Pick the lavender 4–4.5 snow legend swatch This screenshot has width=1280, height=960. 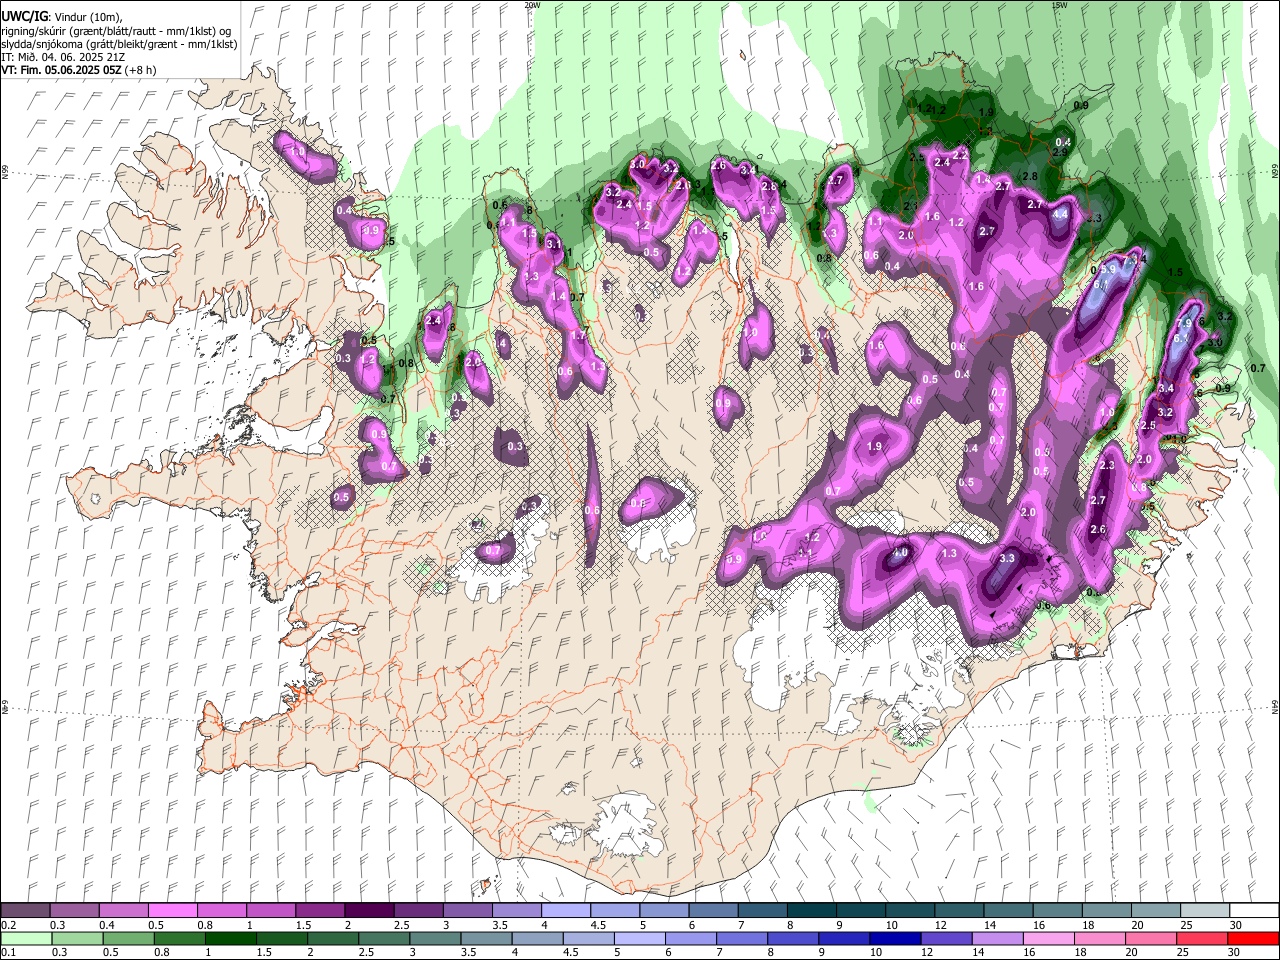click(x=564, y=910)
